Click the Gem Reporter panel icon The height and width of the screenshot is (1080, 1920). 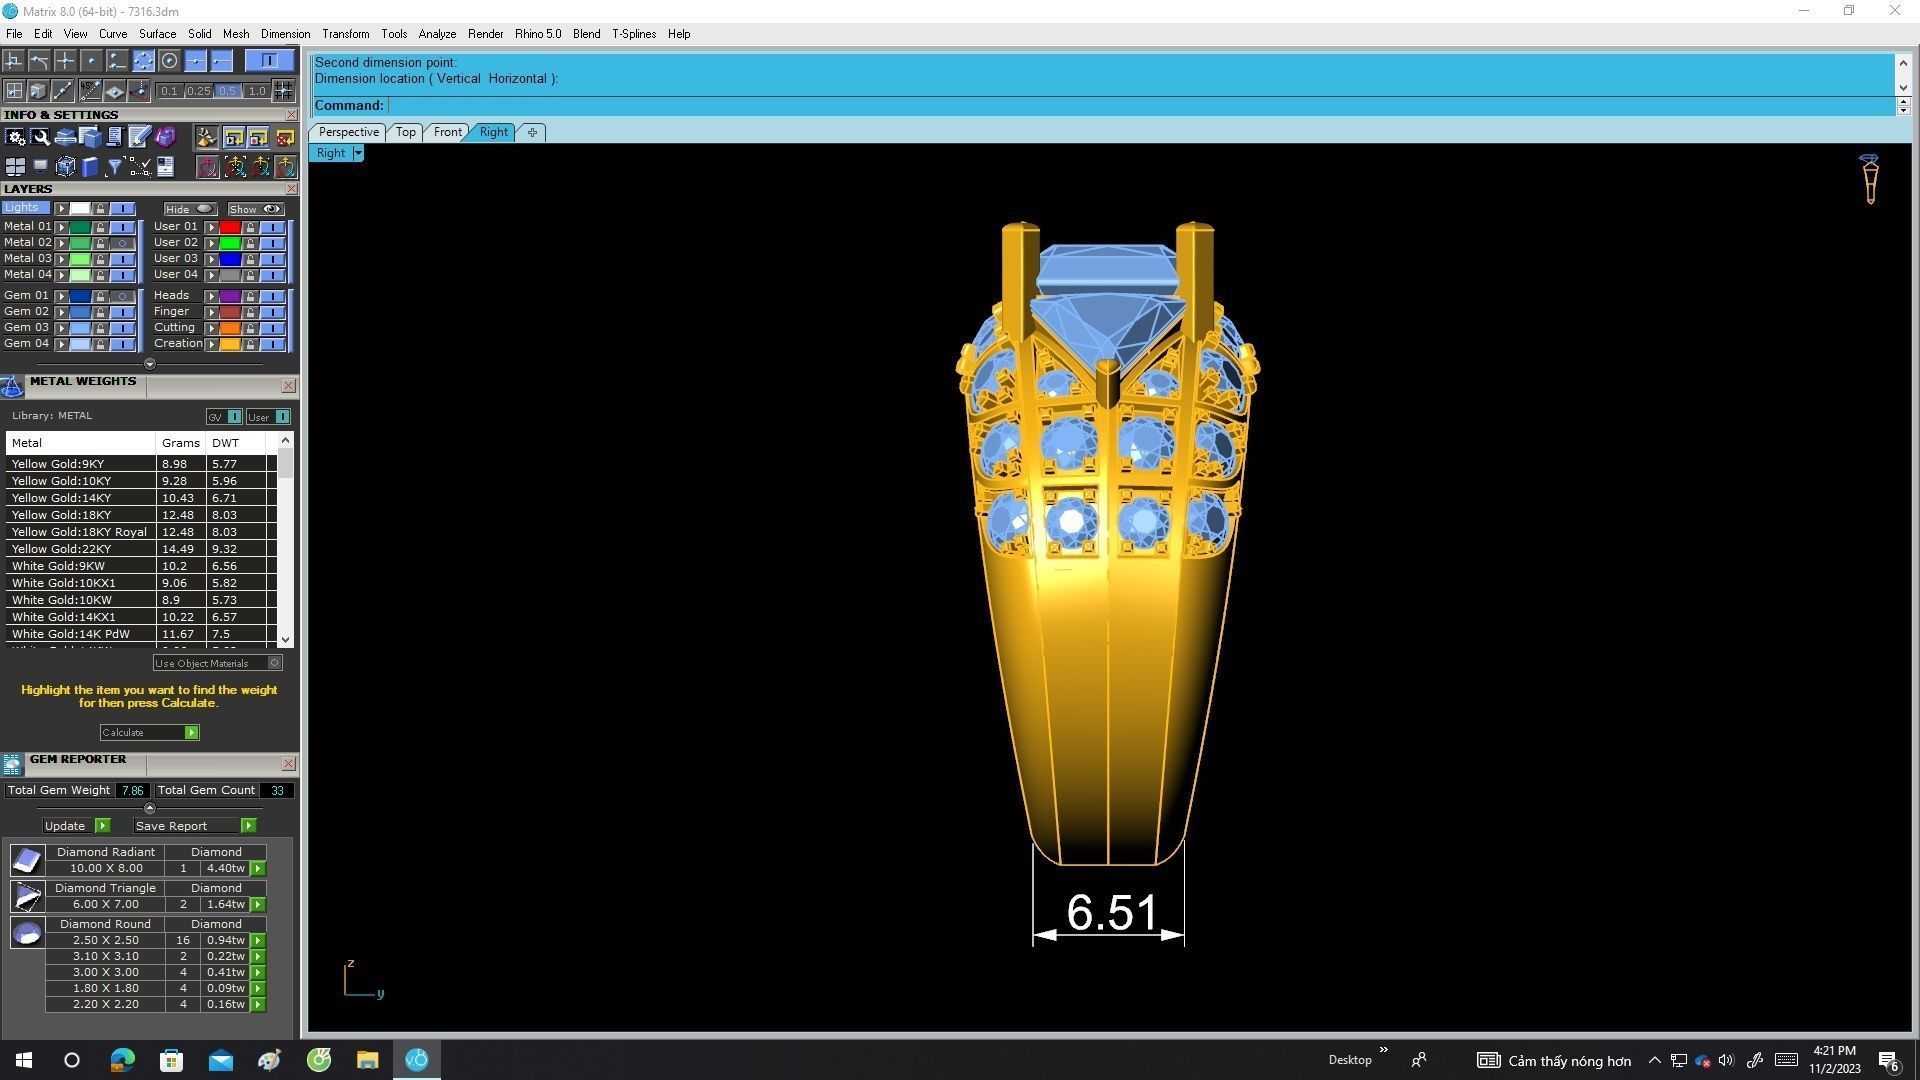(x=12, y=765)
